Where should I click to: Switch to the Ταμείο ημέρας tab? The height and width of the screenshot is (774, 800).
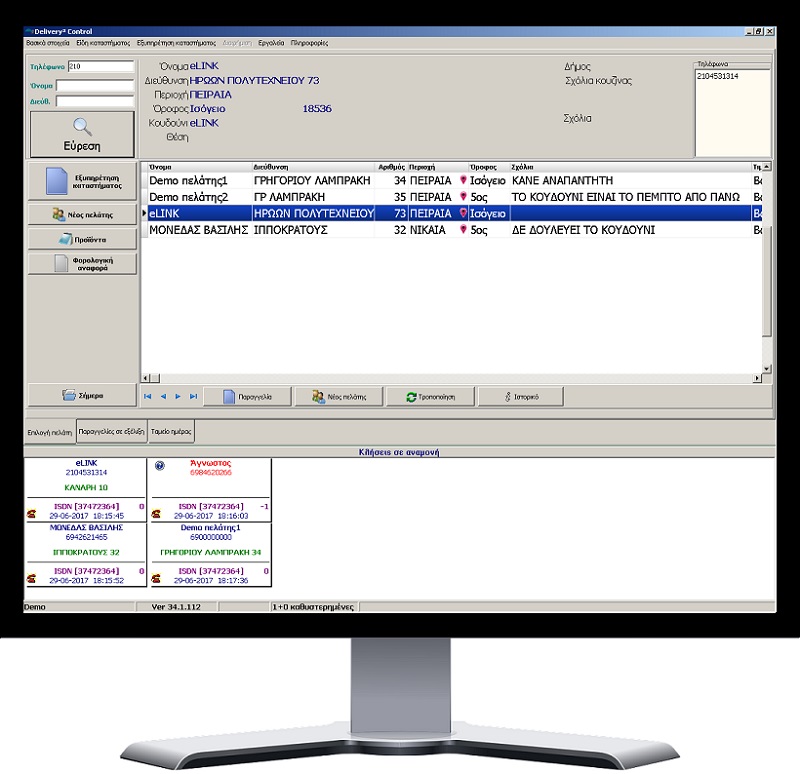pos(171,432)
